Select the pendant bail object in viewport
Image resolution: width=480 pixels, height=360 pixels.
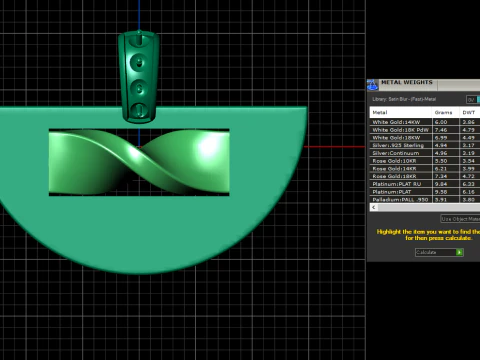click(x=139, y=77)
